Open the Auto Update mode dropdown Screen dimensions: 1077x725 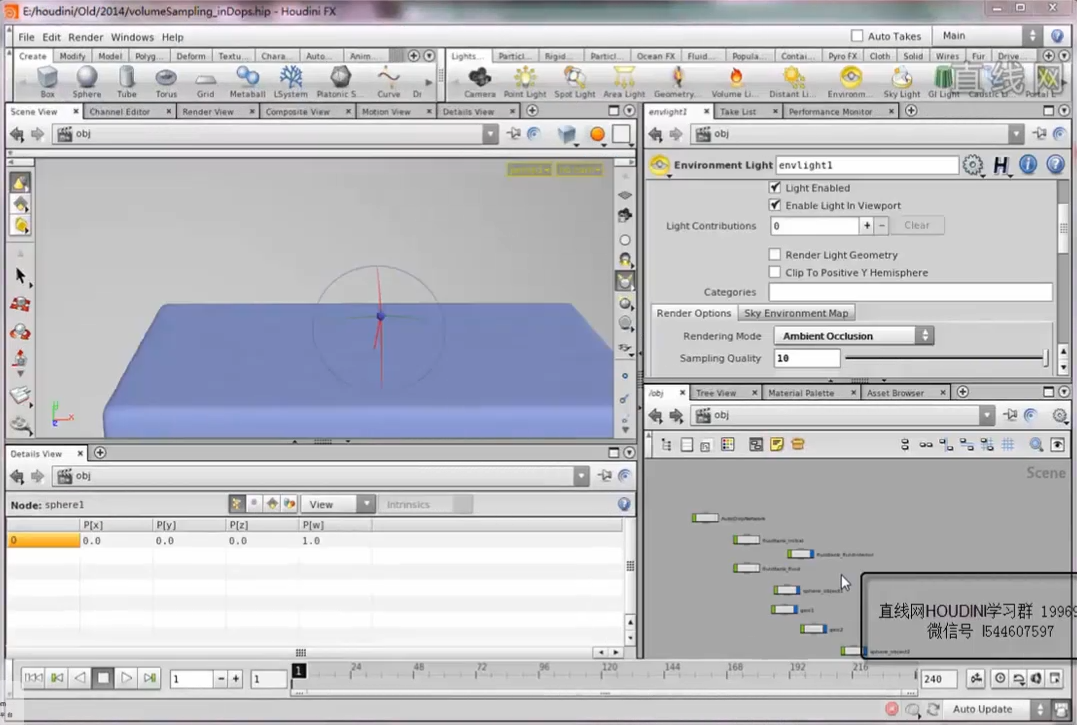998,709
